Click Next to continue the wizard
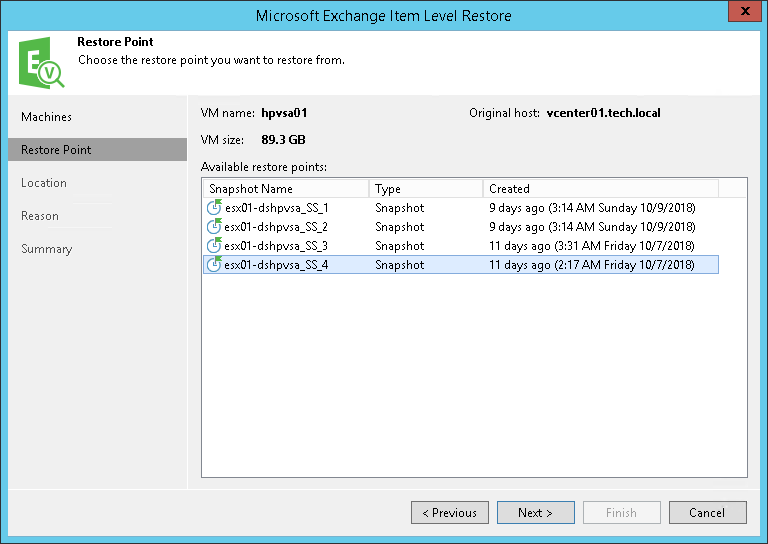This screenshot has height=544, width=768. [x=535, y=513]
